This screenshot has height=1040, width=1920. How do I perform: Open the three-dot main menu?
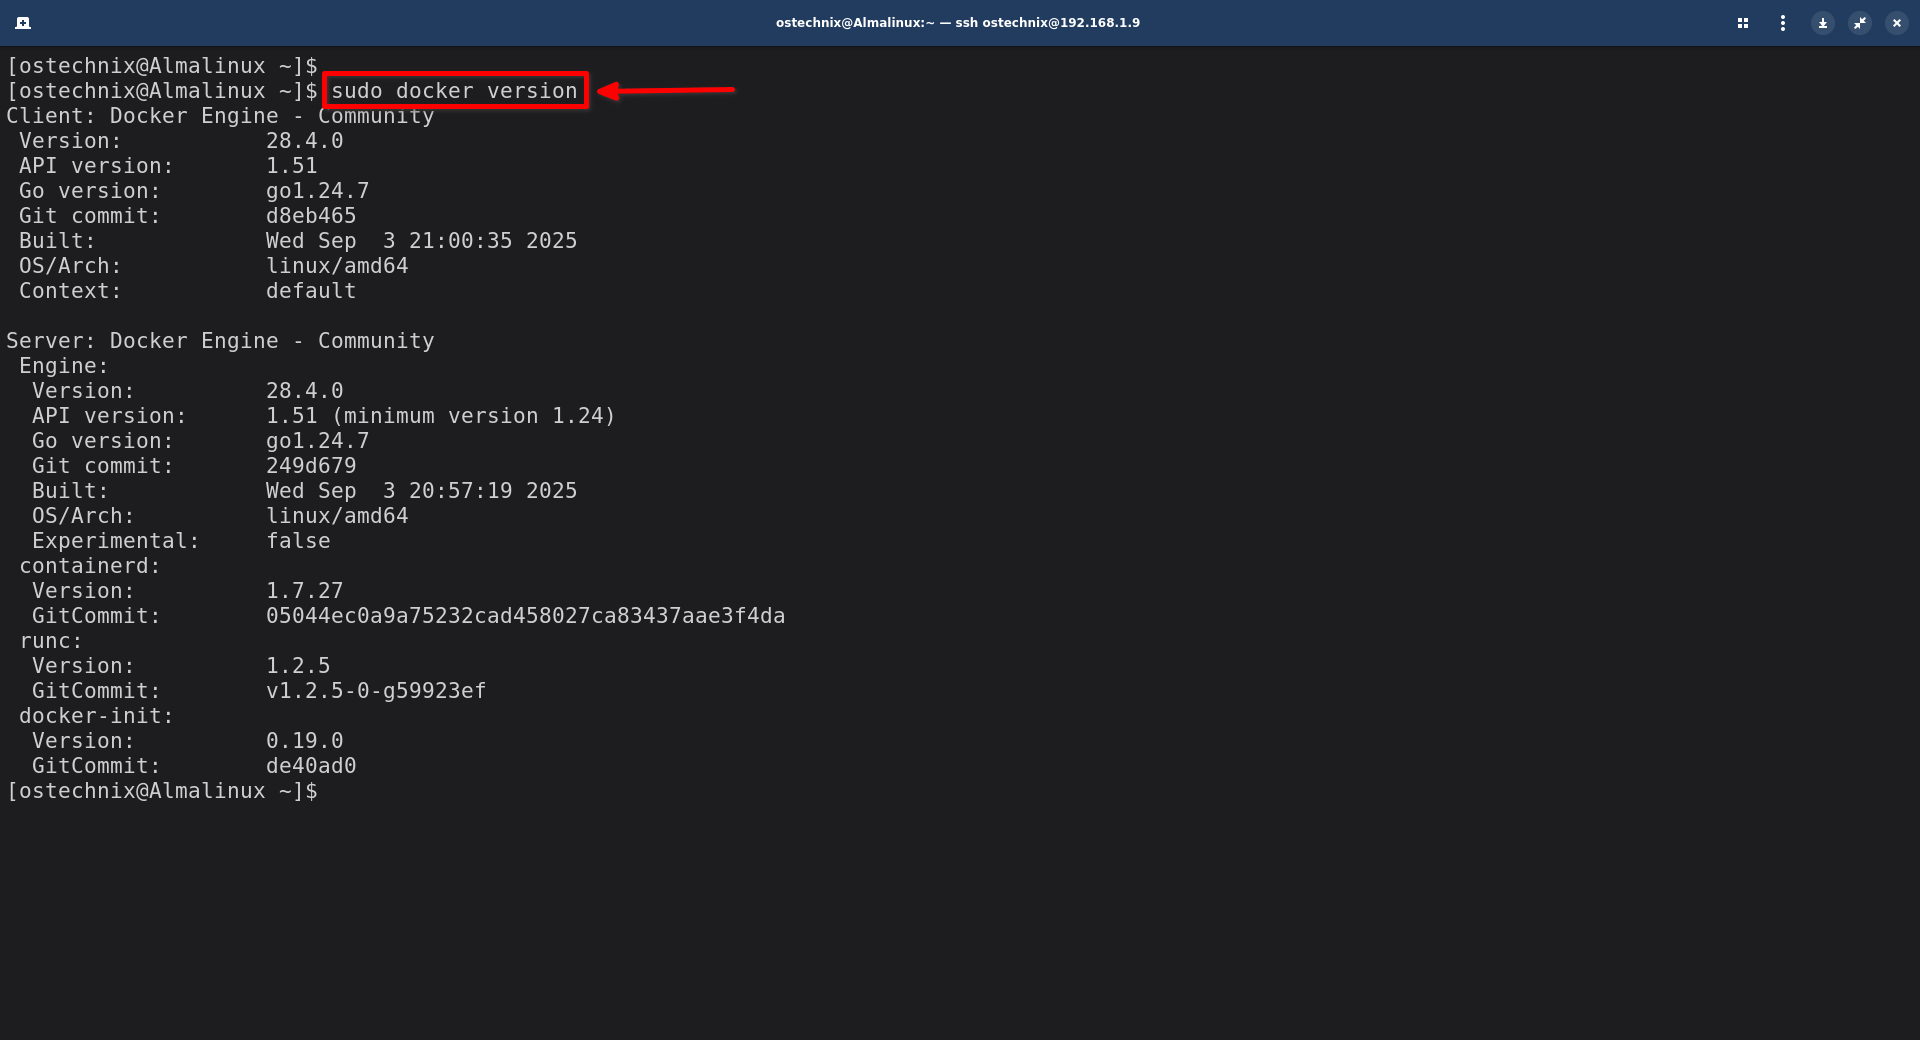(1783, 22)
